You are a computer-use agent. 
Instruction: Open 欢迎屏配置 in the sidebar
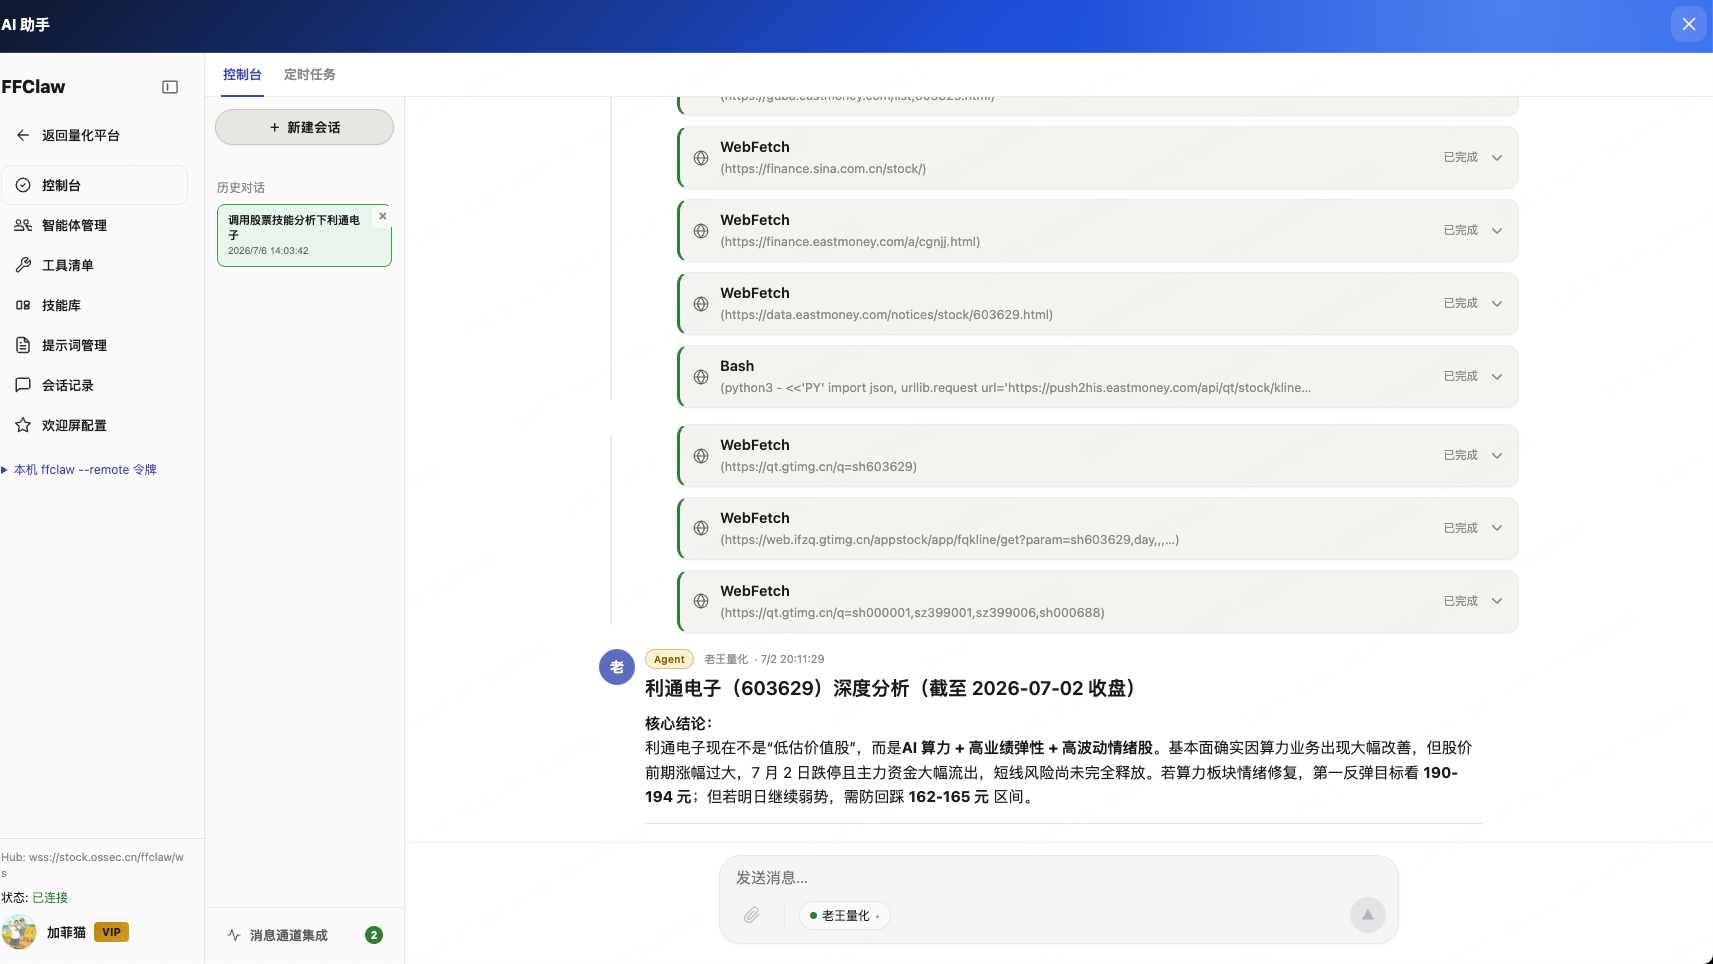point(95,425)
